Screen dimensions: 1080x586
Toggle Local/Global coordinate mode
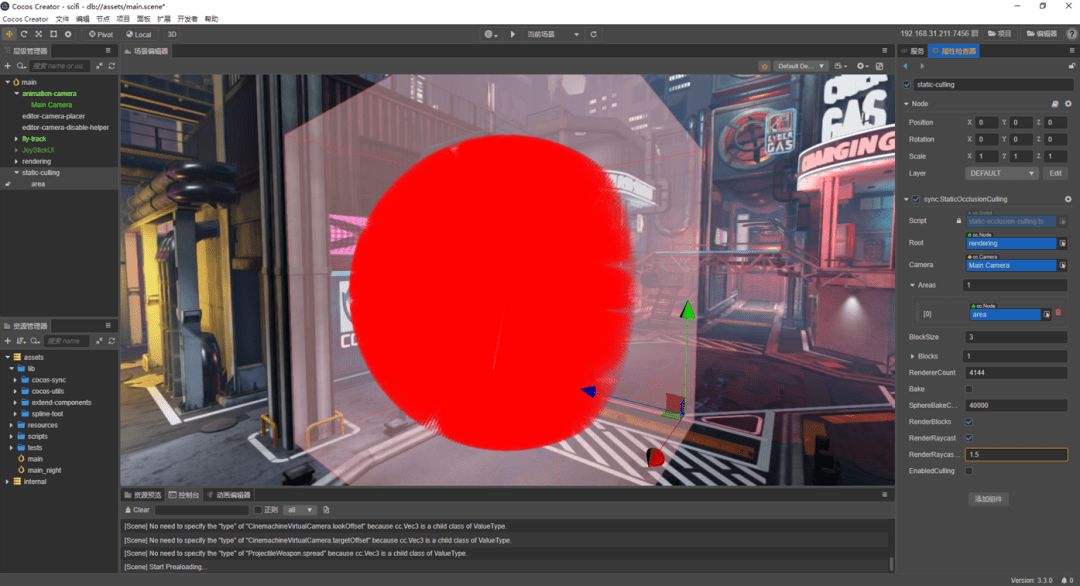pos(138,34)
